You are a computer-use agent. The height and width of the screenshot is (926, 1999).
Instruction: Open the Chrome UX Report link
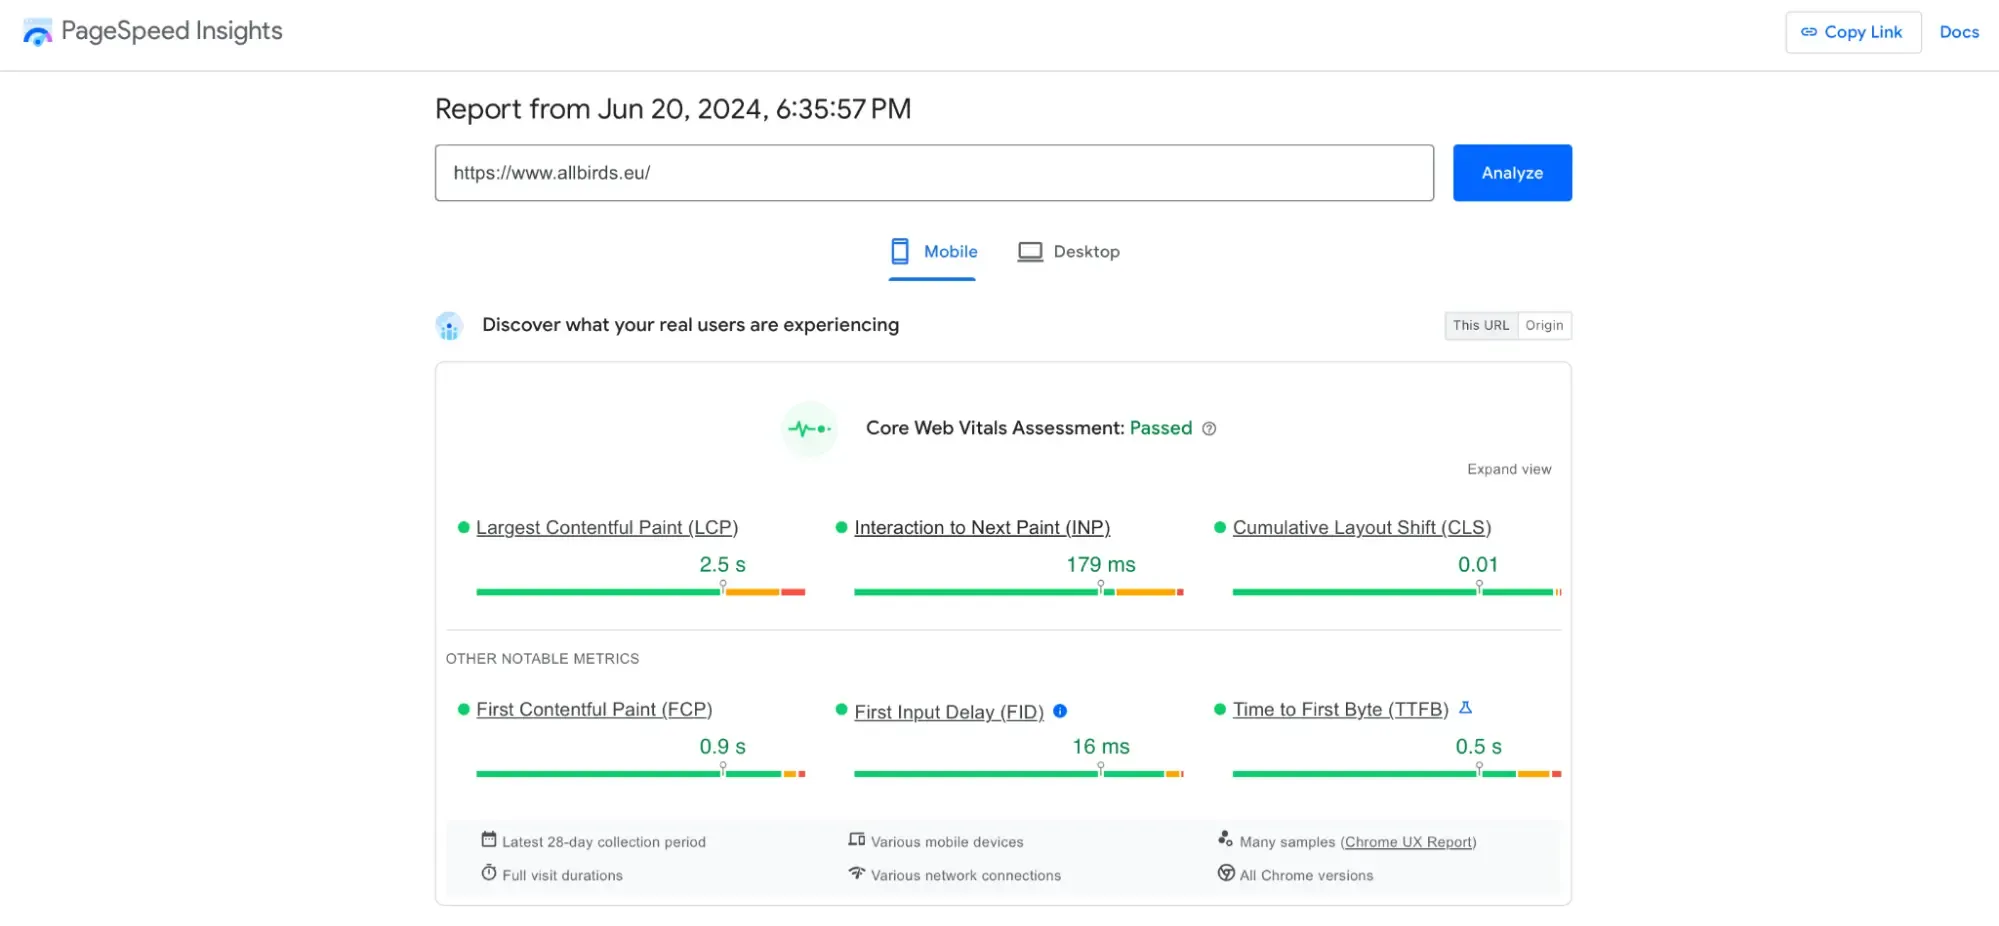(1409, 842)
